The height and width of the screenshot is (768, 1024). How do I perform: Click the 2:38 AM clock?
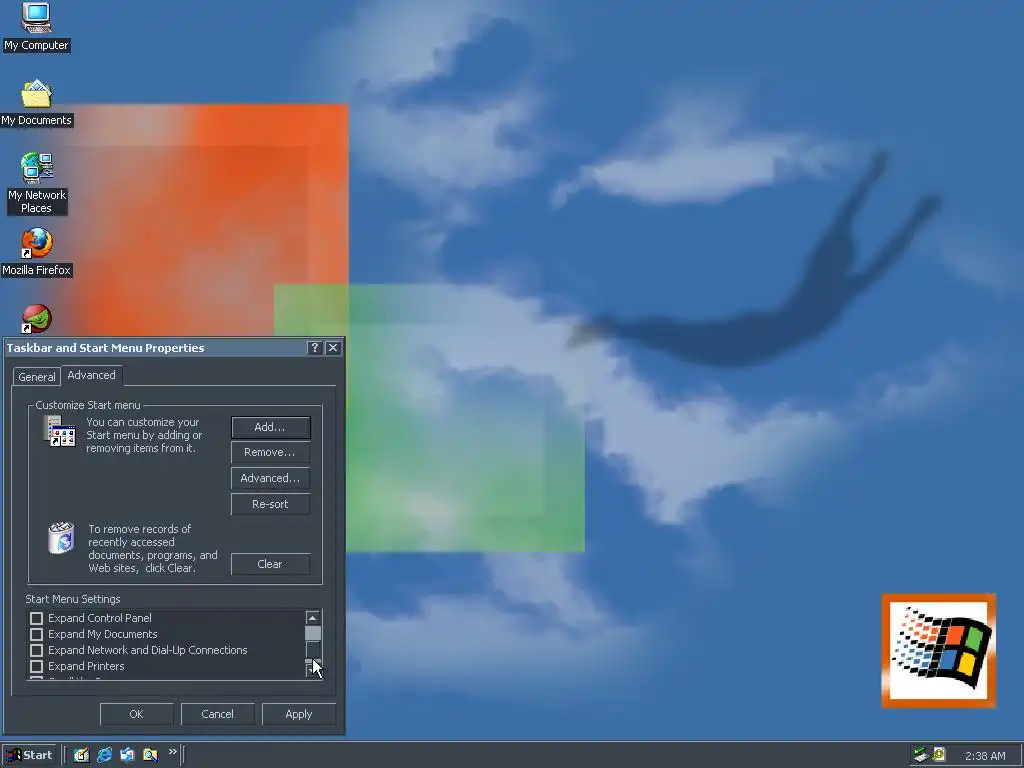(985, 756)
